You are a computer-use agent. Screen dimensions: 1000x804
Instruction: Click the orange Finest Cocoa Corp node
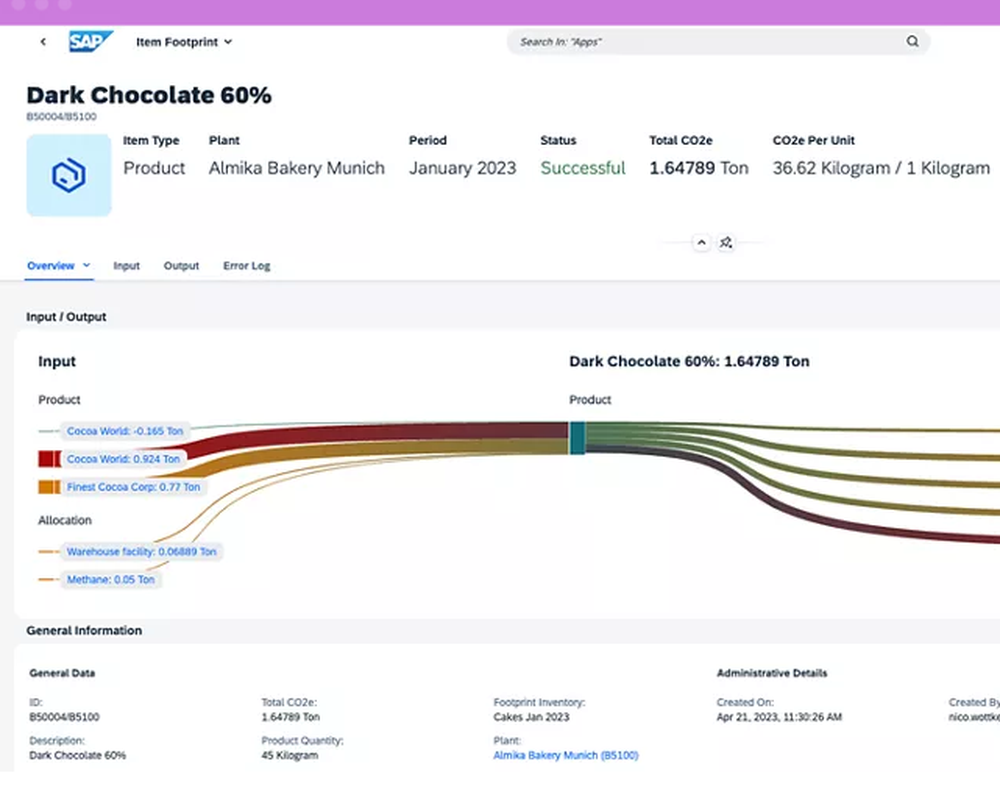(49, 487)
